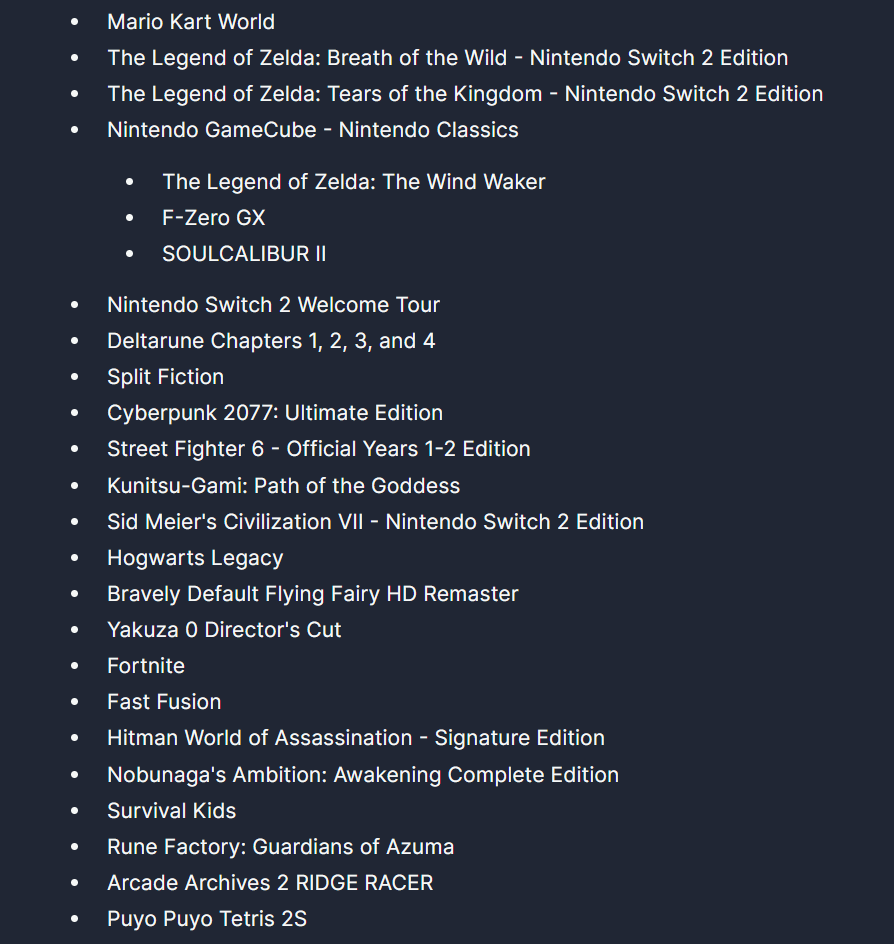This screenshot has width=894, height=944.
Task: Click the Split Fiction entry
Action: (166, 377)
